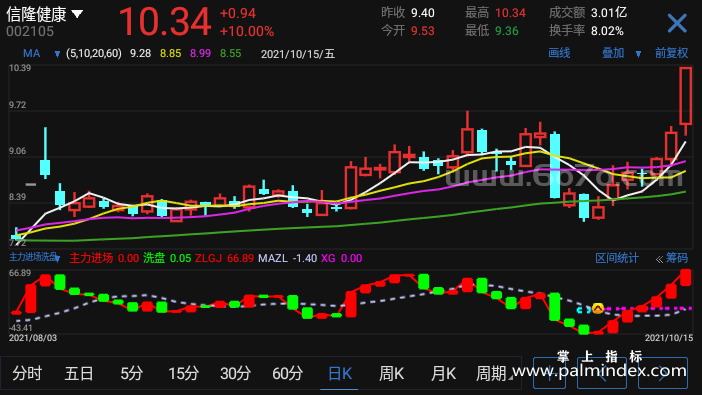Image resolution: width=702 pixels, height=395 pixels.
Task: Select the 日K daily chart tab
Action: tap(339, 373)
